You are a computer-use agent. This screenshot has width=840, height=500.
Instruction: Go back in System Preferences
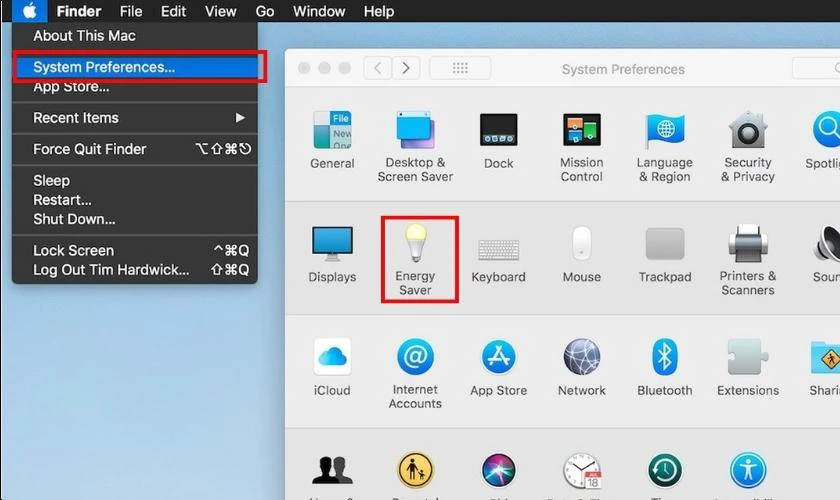point(378,68)
